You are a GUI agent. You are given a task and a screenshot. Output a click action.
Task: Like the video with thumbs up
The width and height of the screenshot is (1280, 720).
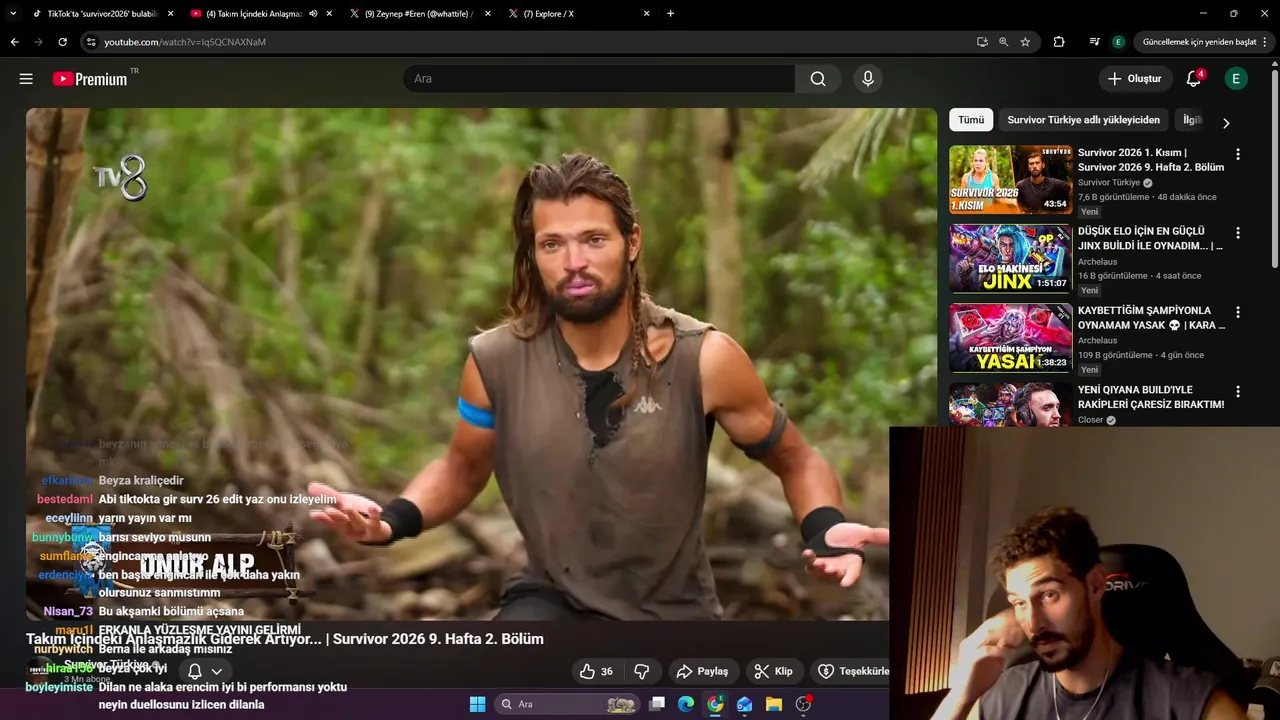tap(596, 671)
